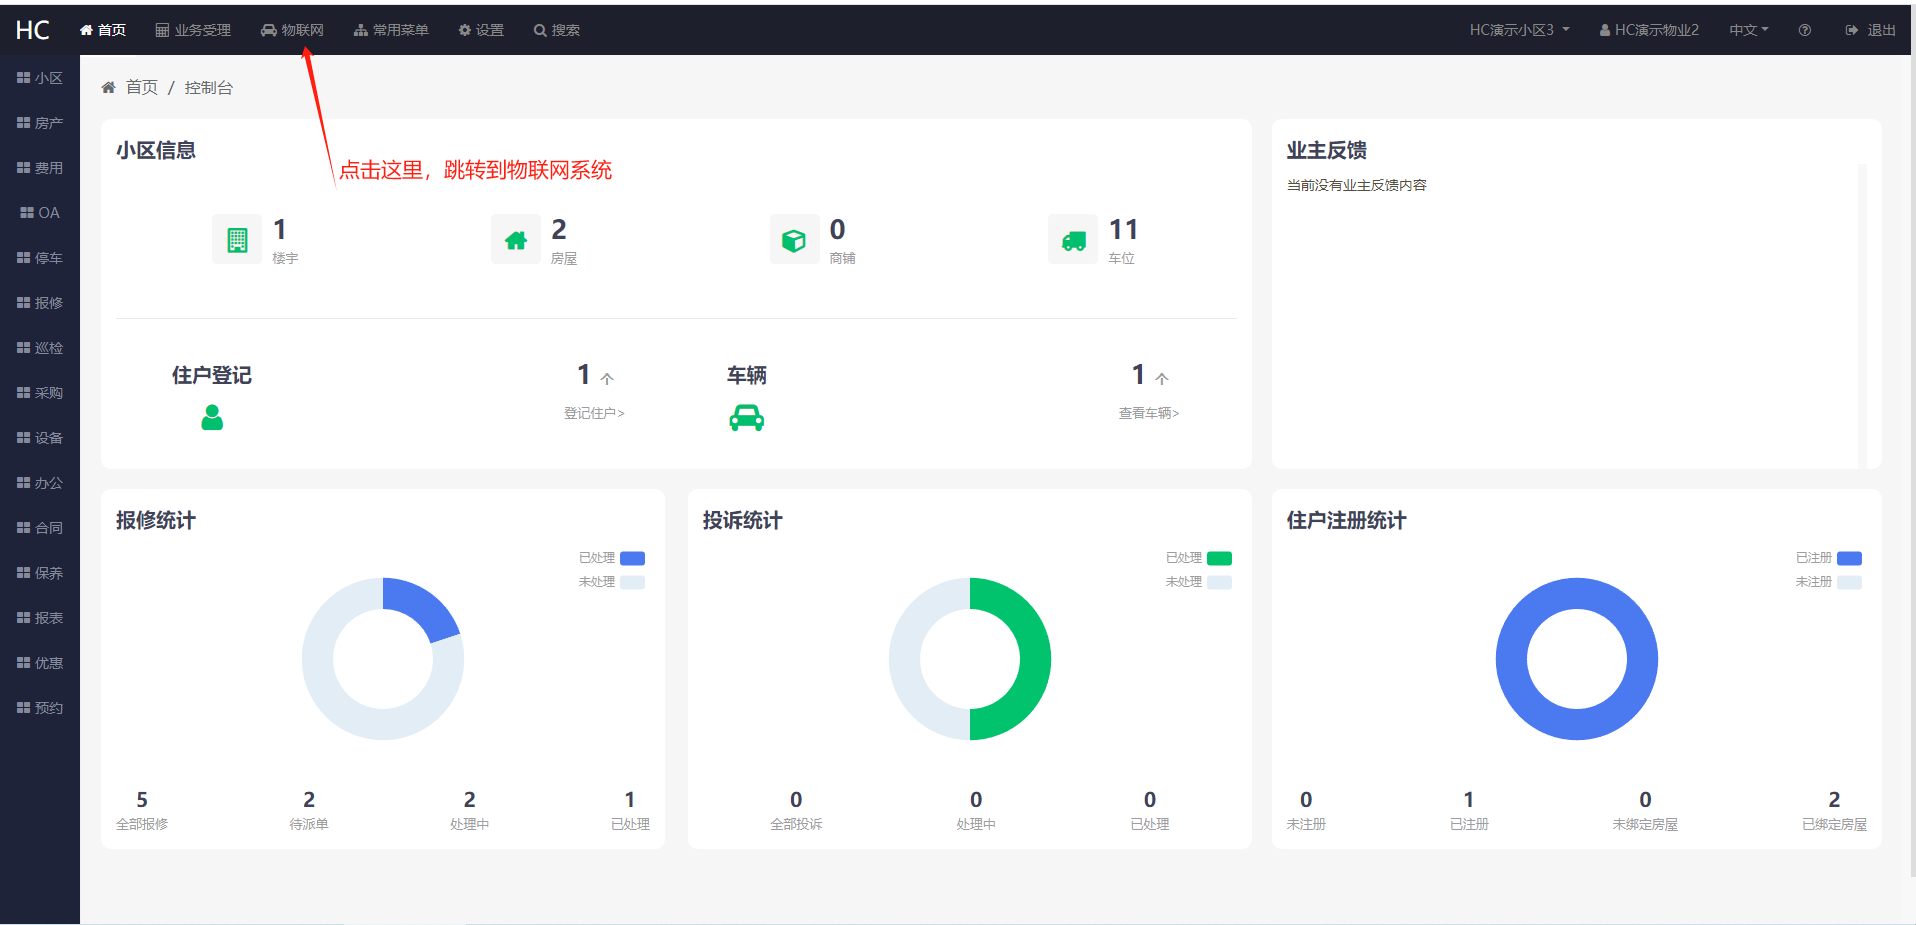Click the blue slice of 报修统计 donut
The height and width of the screenshot is (925, 1916).
[x=419, y=605]
